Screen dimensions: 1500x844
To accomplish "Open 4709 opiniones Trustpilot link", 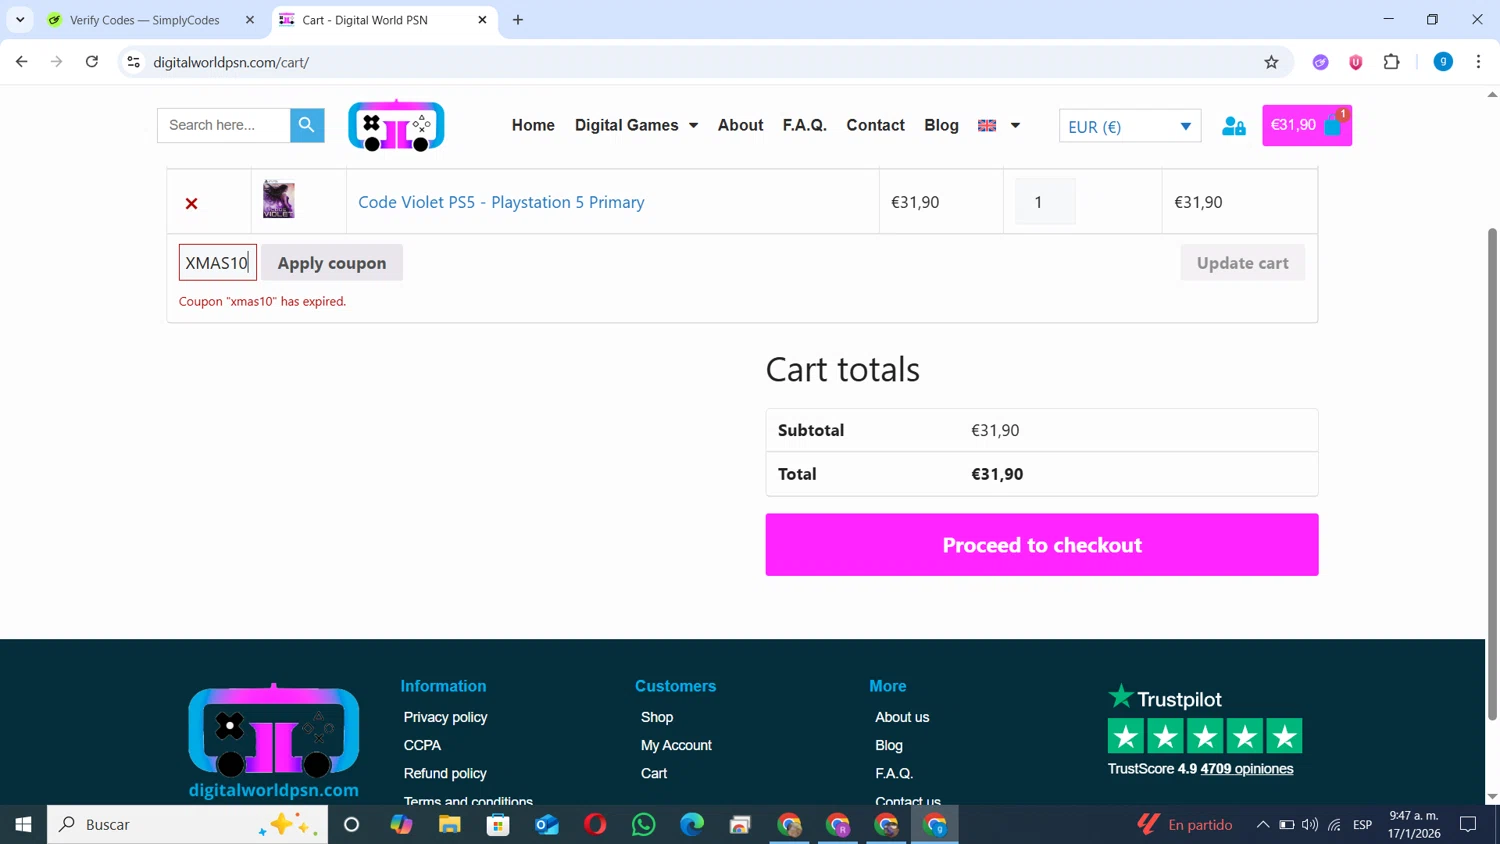I will click(x=1247, y=769).
